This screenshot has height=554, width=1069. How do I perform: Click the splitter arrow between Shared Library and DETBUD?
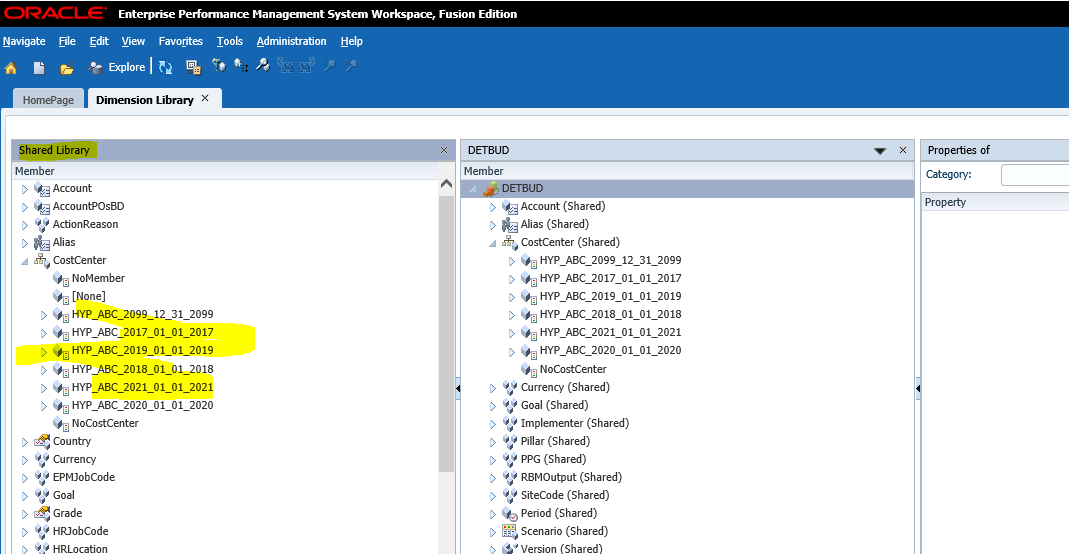457,388
